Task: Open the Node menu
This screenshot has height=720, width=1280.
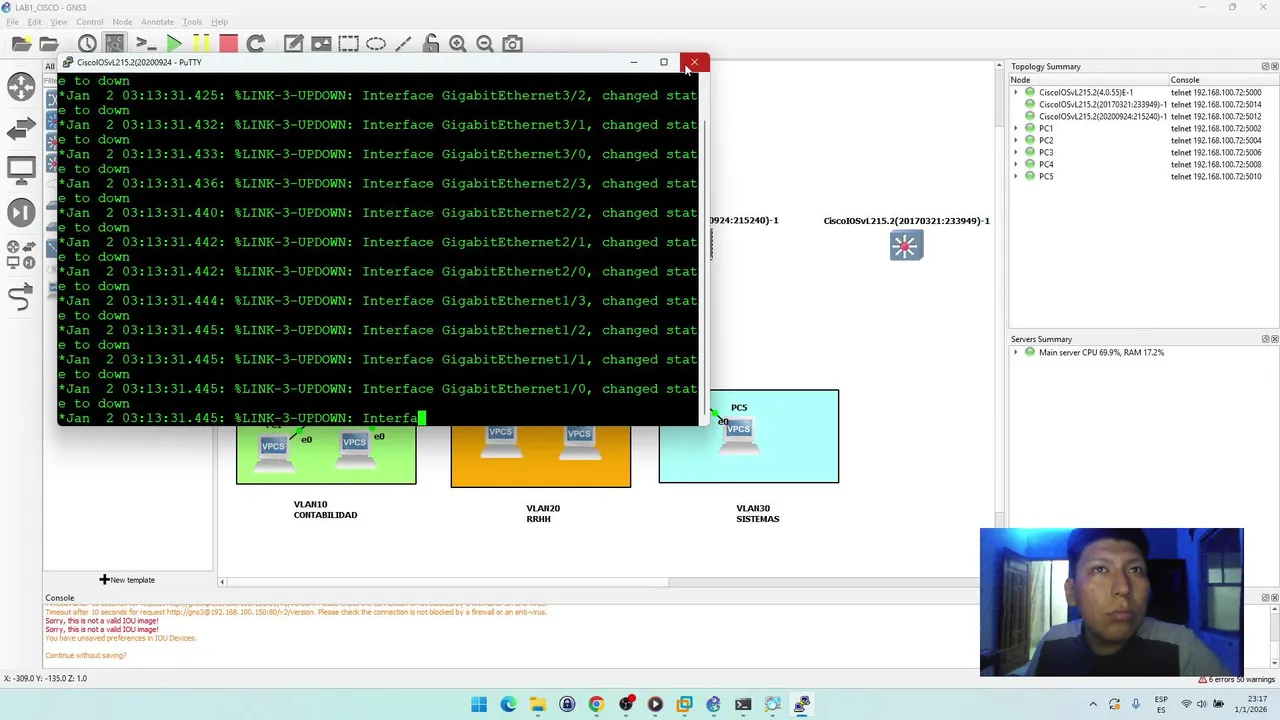Action: (122, 22)
